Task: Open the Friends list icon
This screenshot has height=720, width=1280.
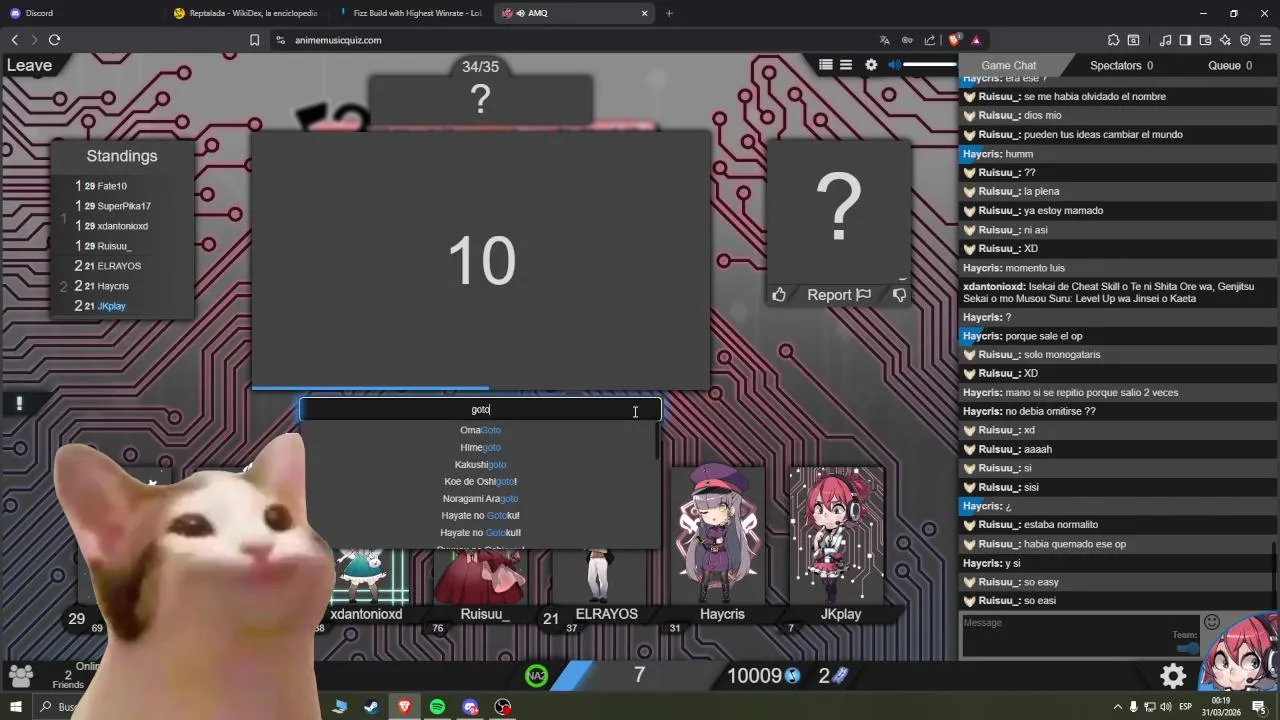Action: pyautogui.click(x=20, y=676)
